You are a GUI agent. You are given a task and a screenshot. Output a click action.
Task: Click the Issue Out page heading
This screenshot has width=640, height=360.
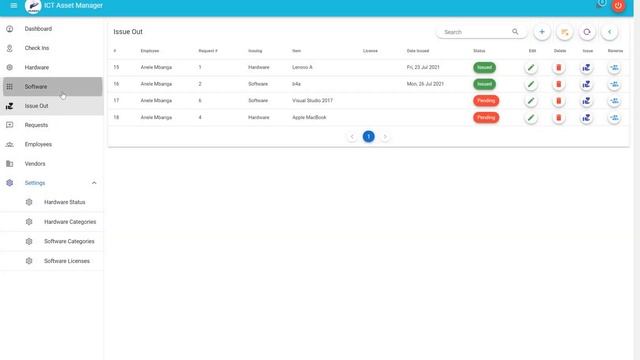128,32
